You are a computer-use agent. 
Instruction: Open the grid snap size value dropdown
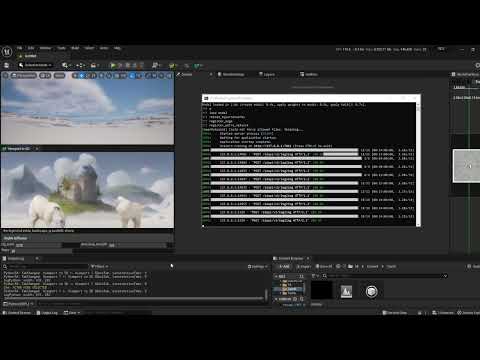123,76
